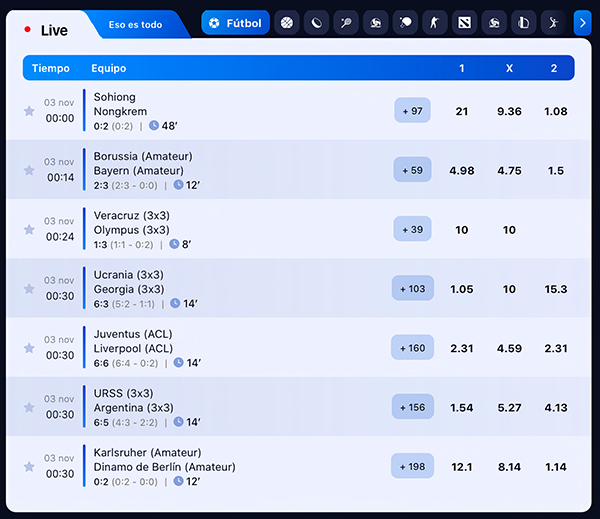Select the tennis racket sport icon
This screenshot has width=600, height=519.
345,23
